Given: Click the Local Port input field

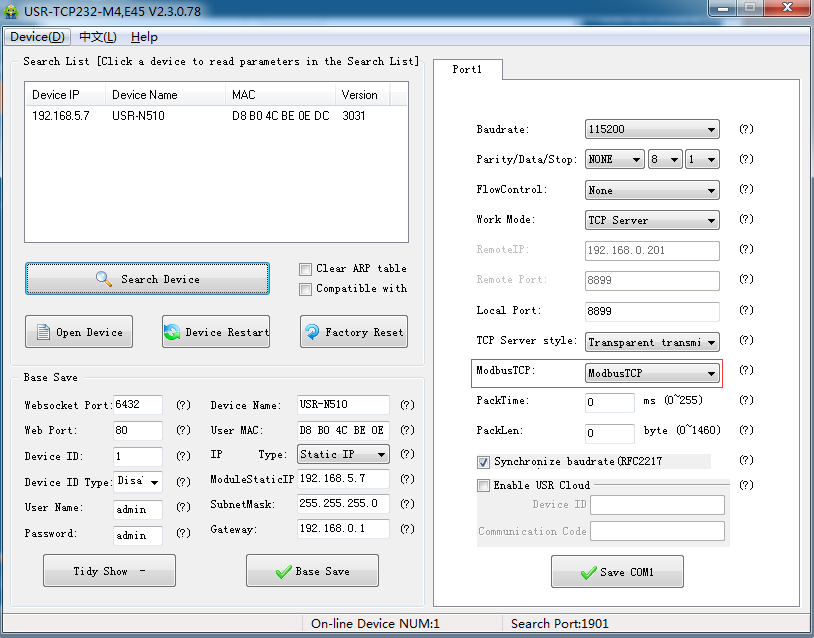Looking at the screenshot, I should [652, 311].
